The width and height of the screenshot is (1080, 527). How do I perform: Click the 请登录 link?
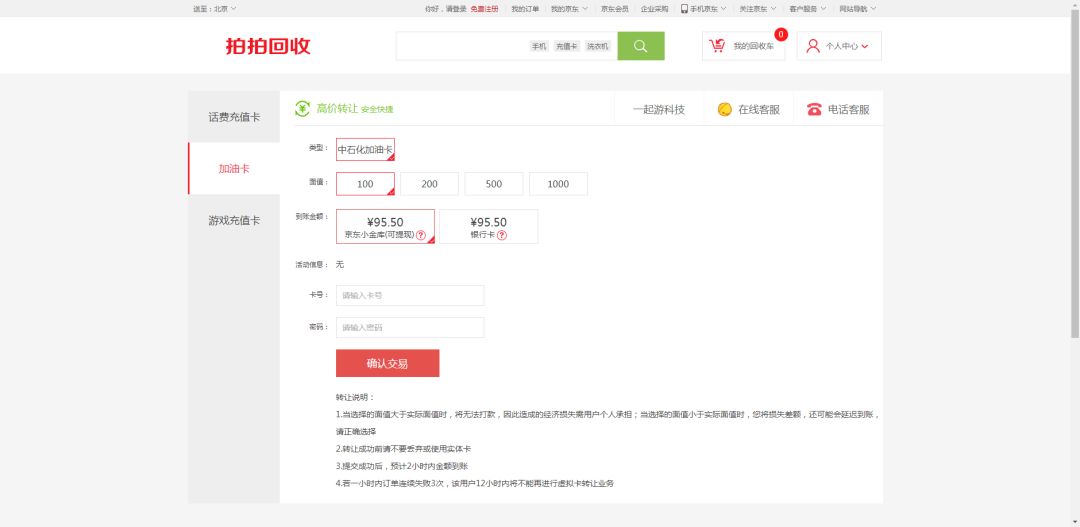tap(456, 9)
